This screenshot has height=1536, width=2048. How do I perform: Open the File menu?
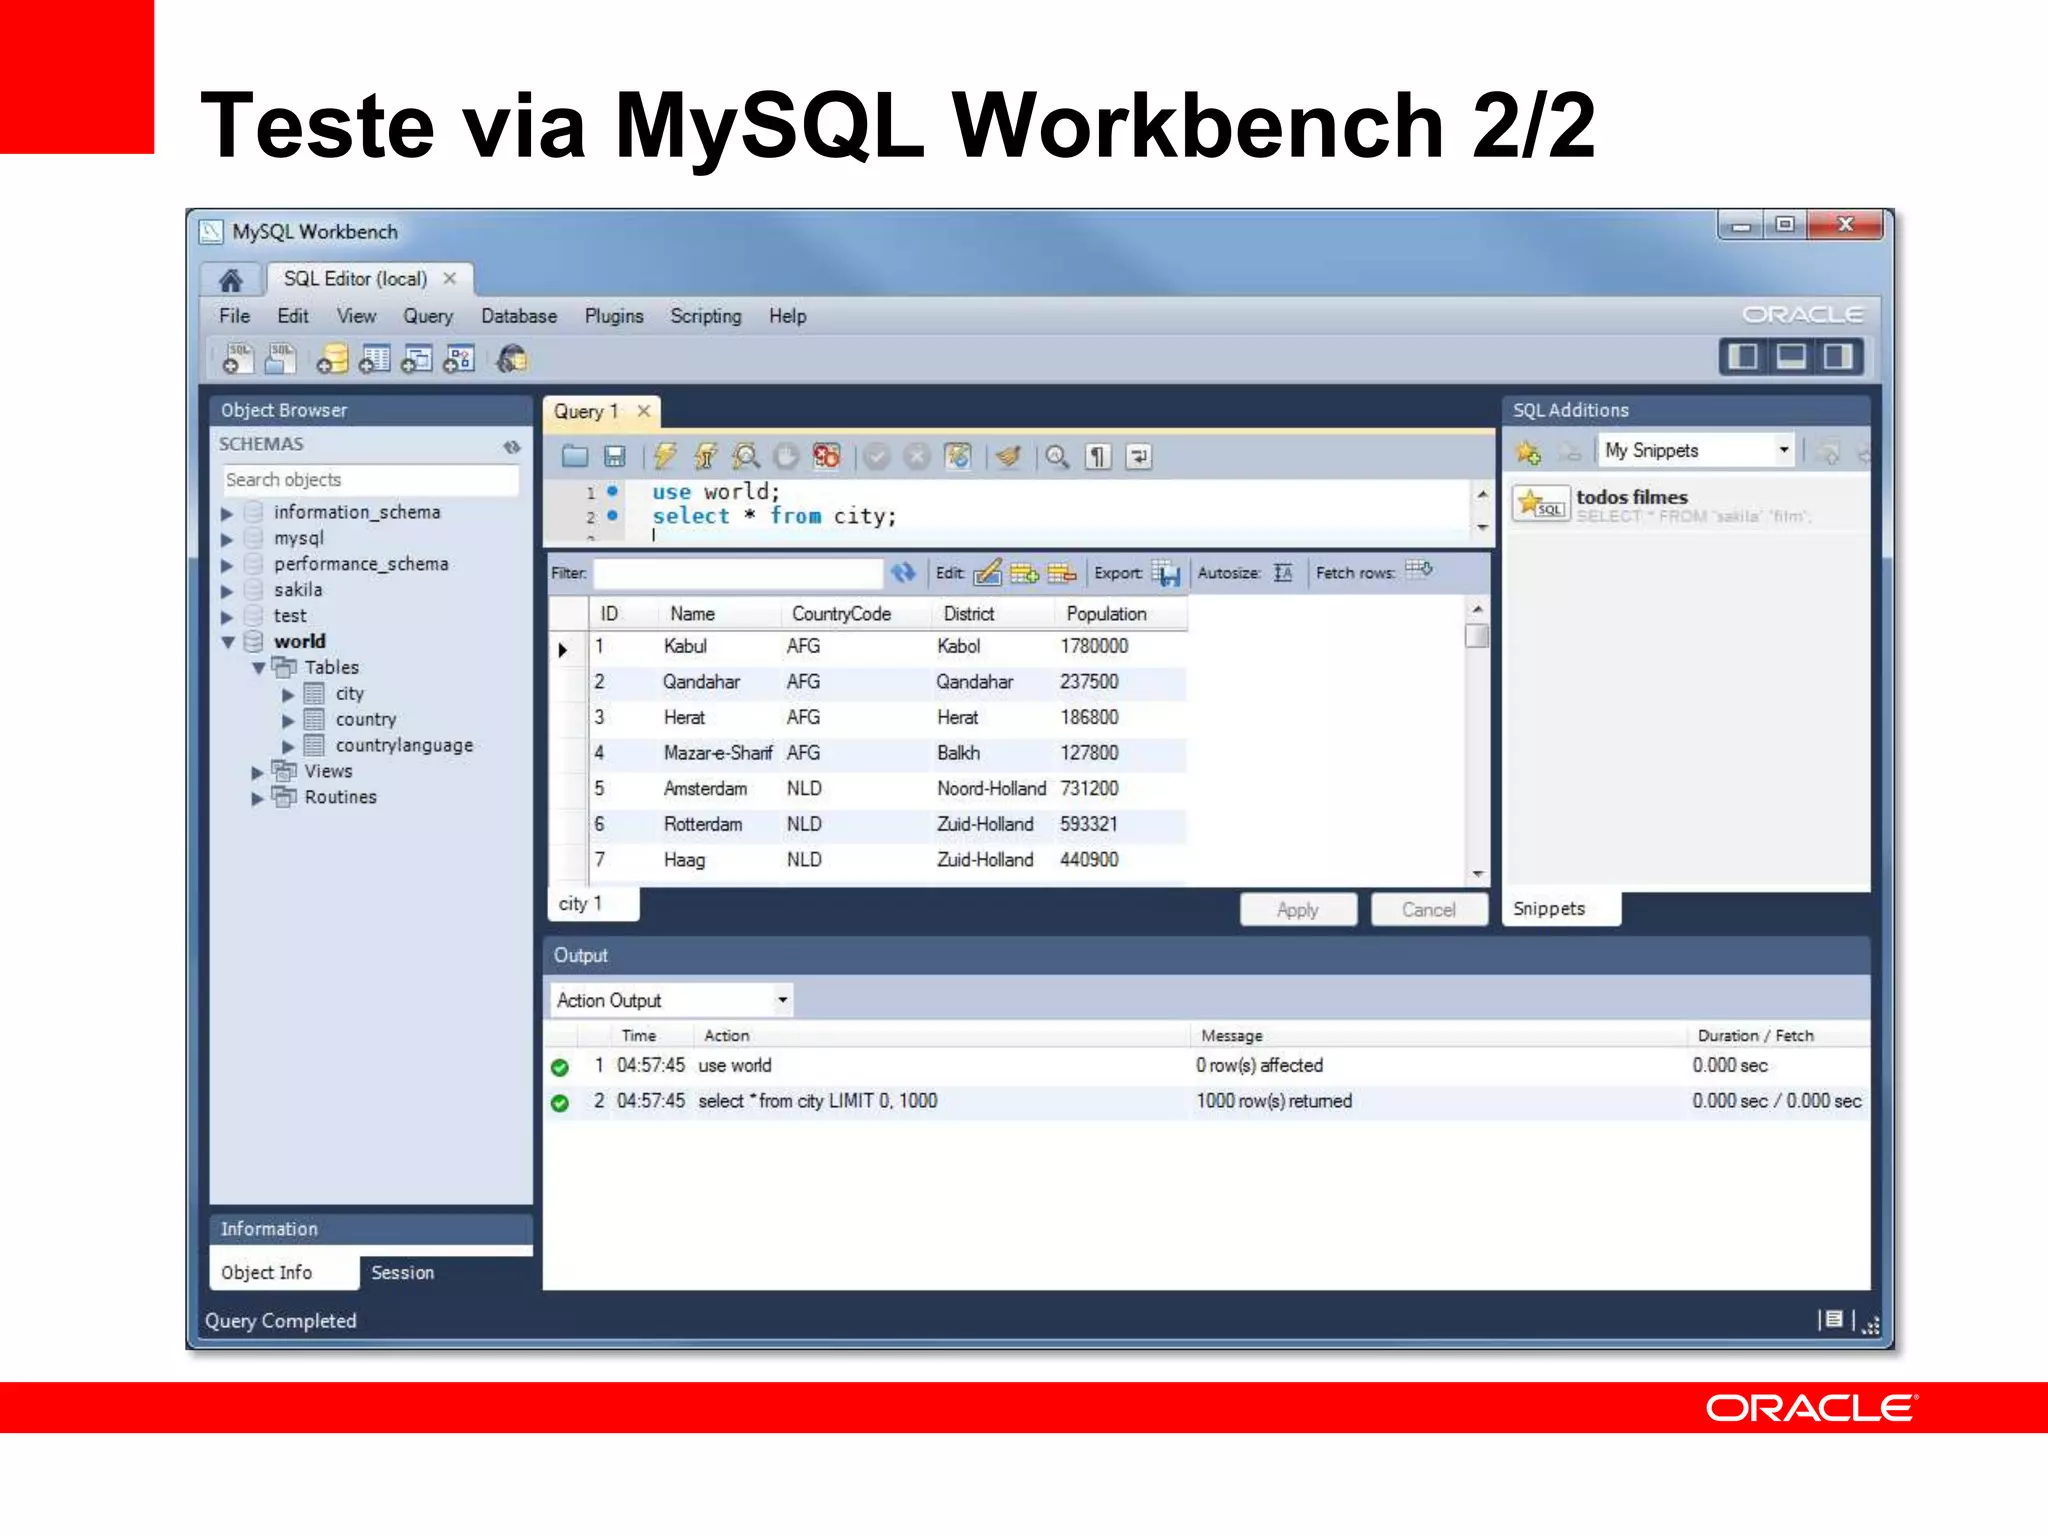234,316
